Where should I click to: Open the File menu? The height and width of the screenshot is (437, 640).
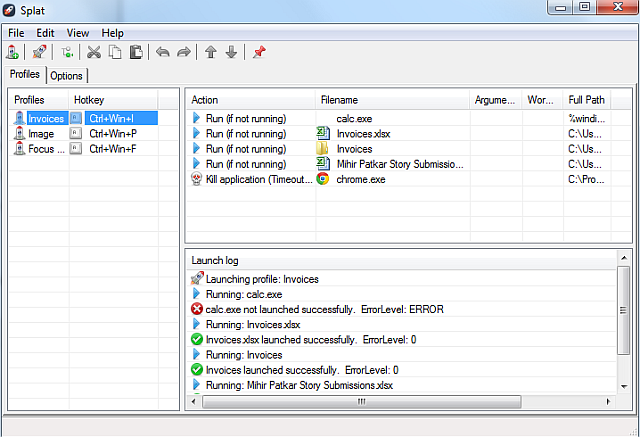coord(17,33)
